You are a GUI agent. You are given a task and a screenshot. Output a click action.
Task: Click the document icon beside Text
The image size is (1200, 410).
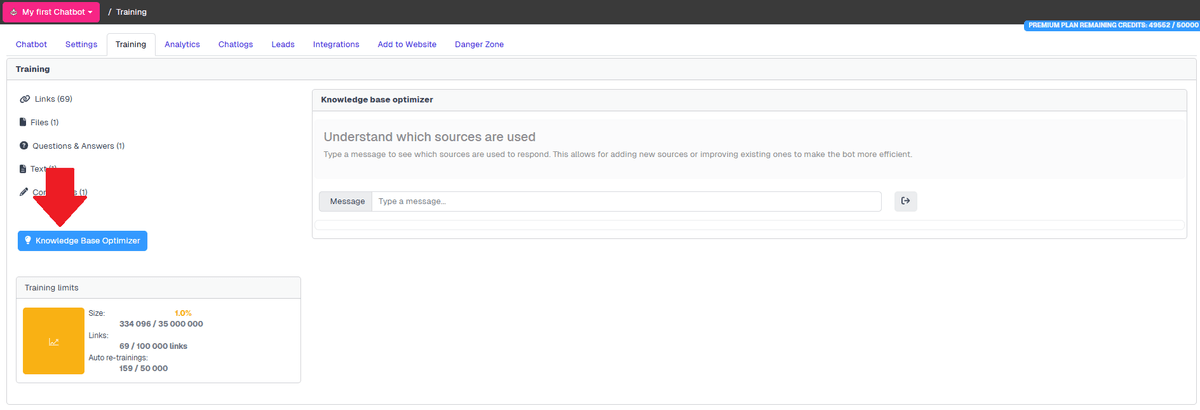pos(23,169)
